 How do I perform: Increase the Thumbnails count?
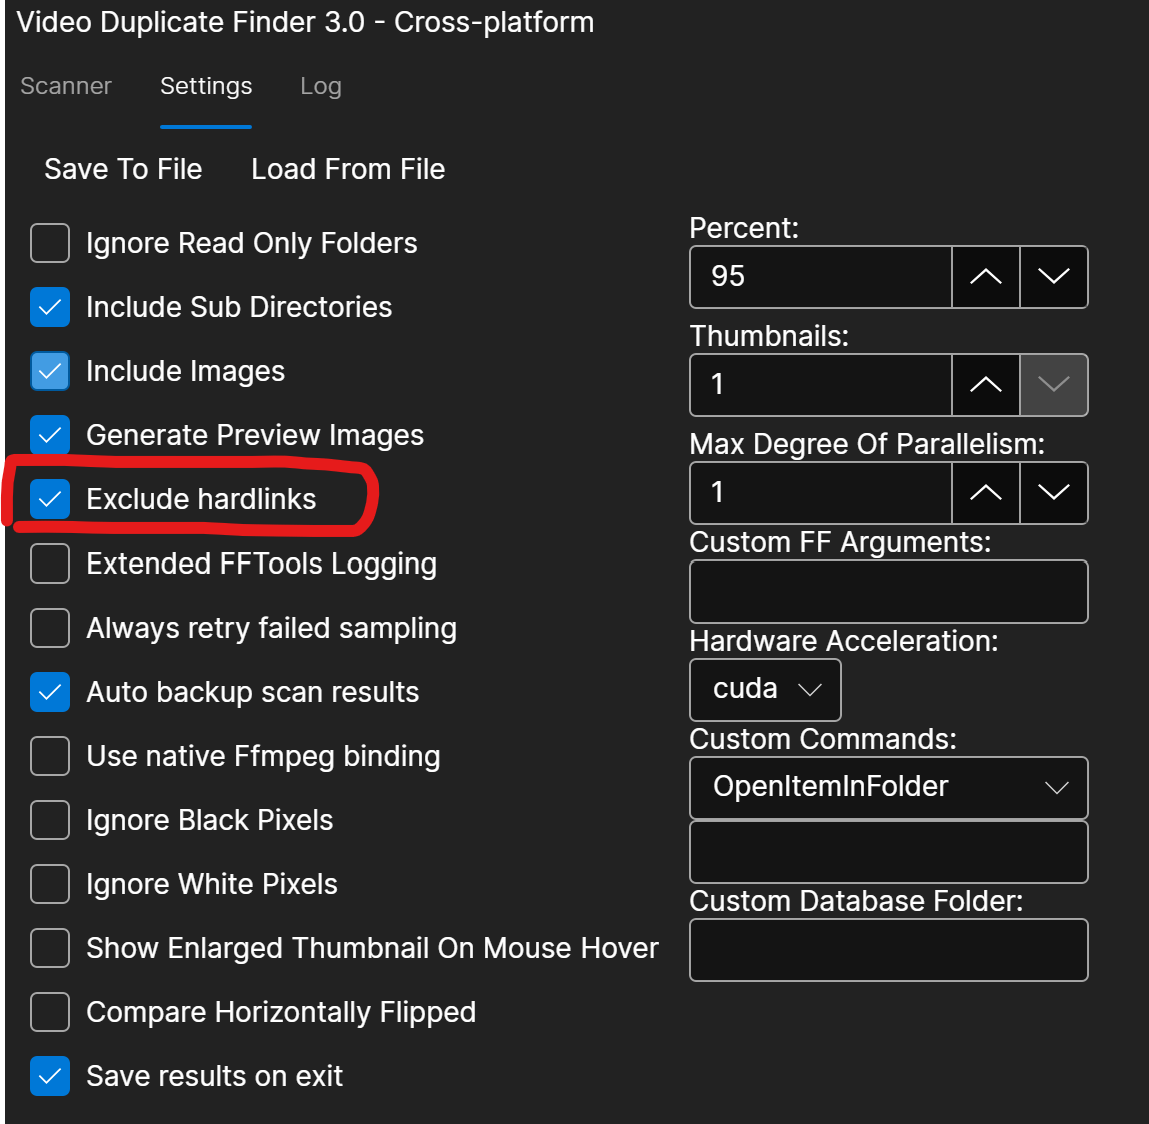pos(984,385)
